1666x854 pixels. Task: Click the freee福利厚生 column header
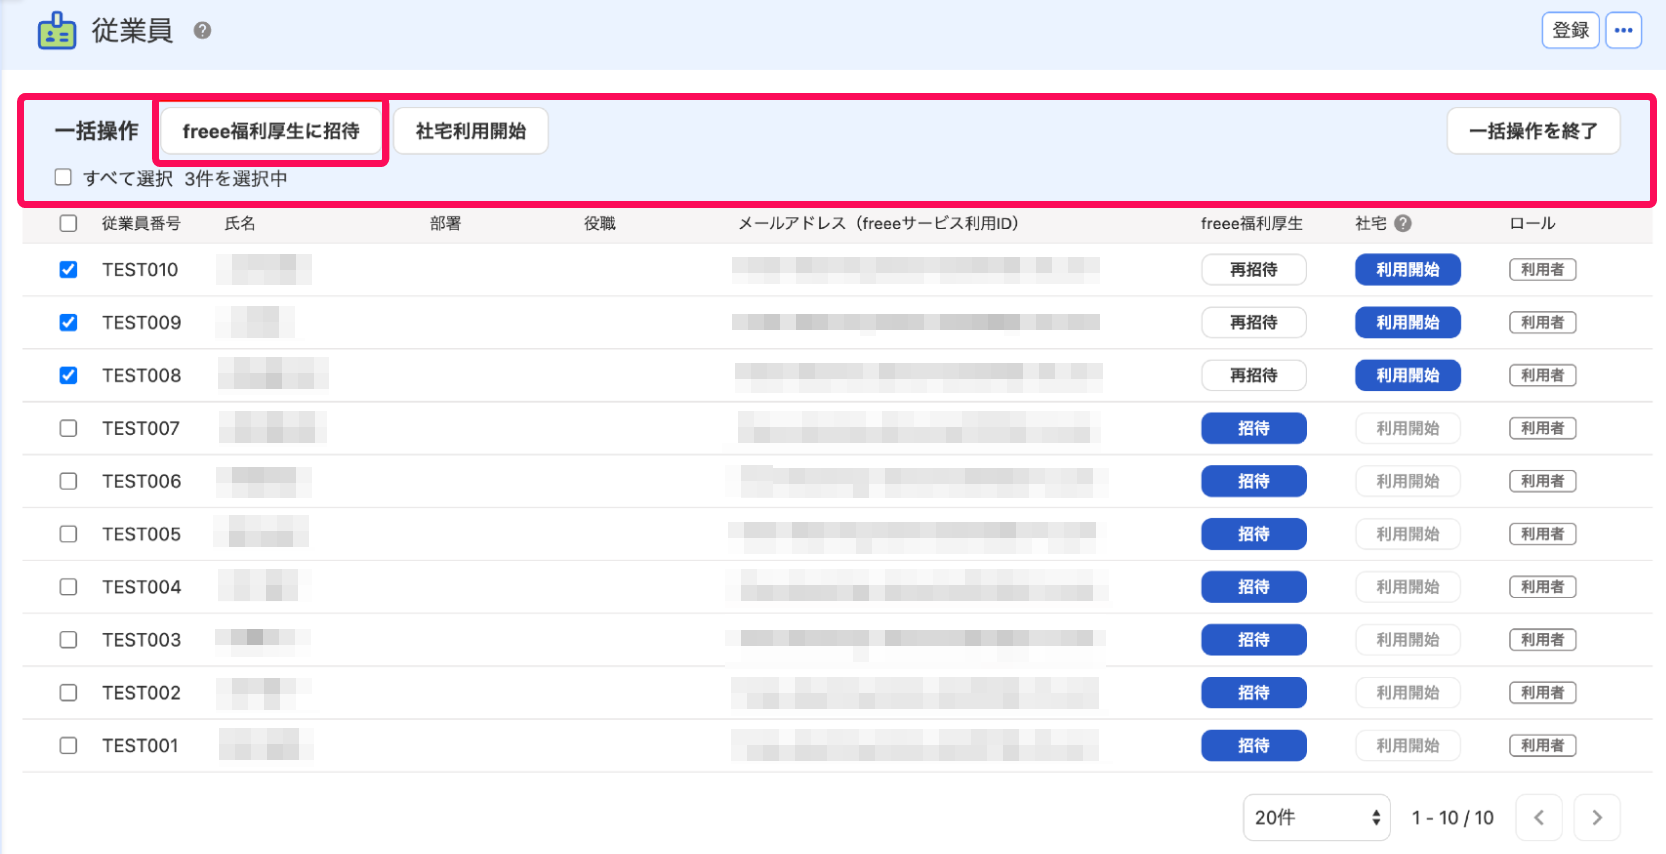(1252, 223)
